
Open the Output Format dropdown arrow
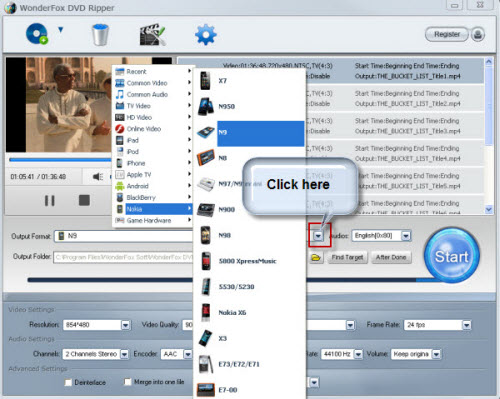point(318,236)
